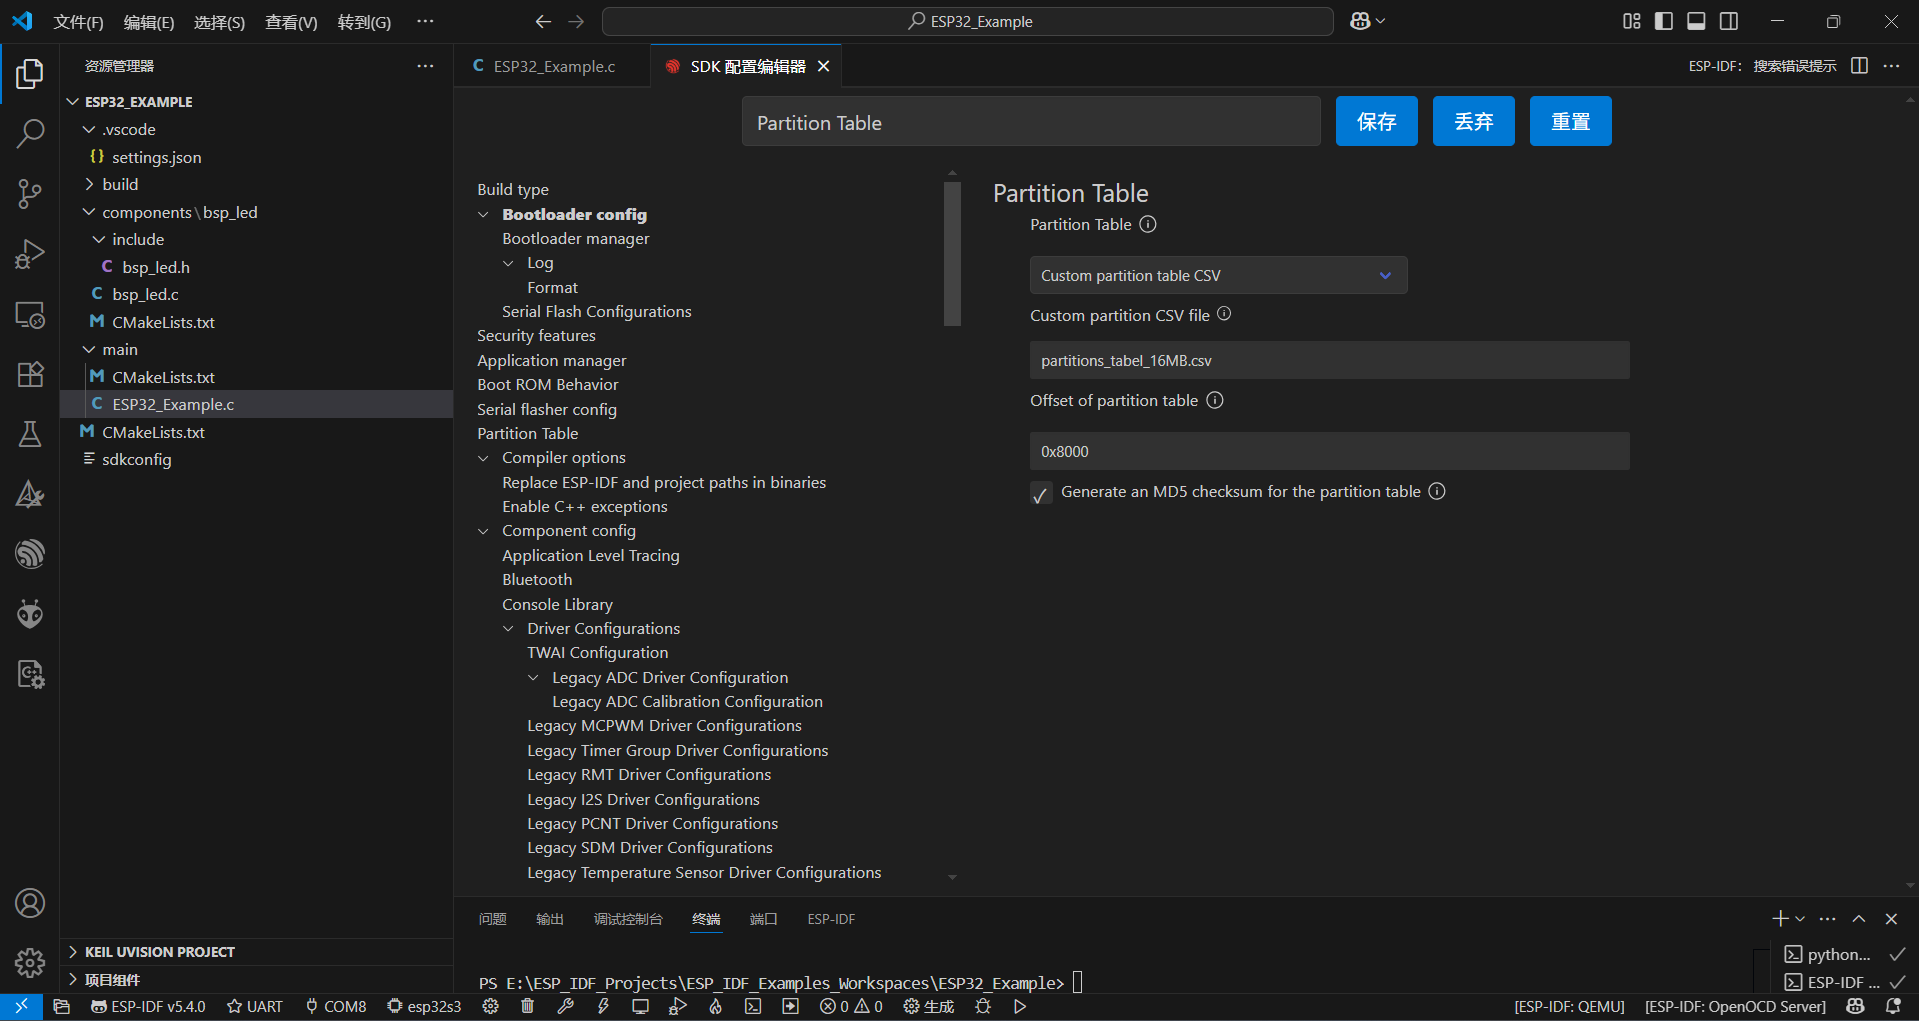Open Run and Debug view
The image size is (1919, 1021).
click(x=30, y=254)
